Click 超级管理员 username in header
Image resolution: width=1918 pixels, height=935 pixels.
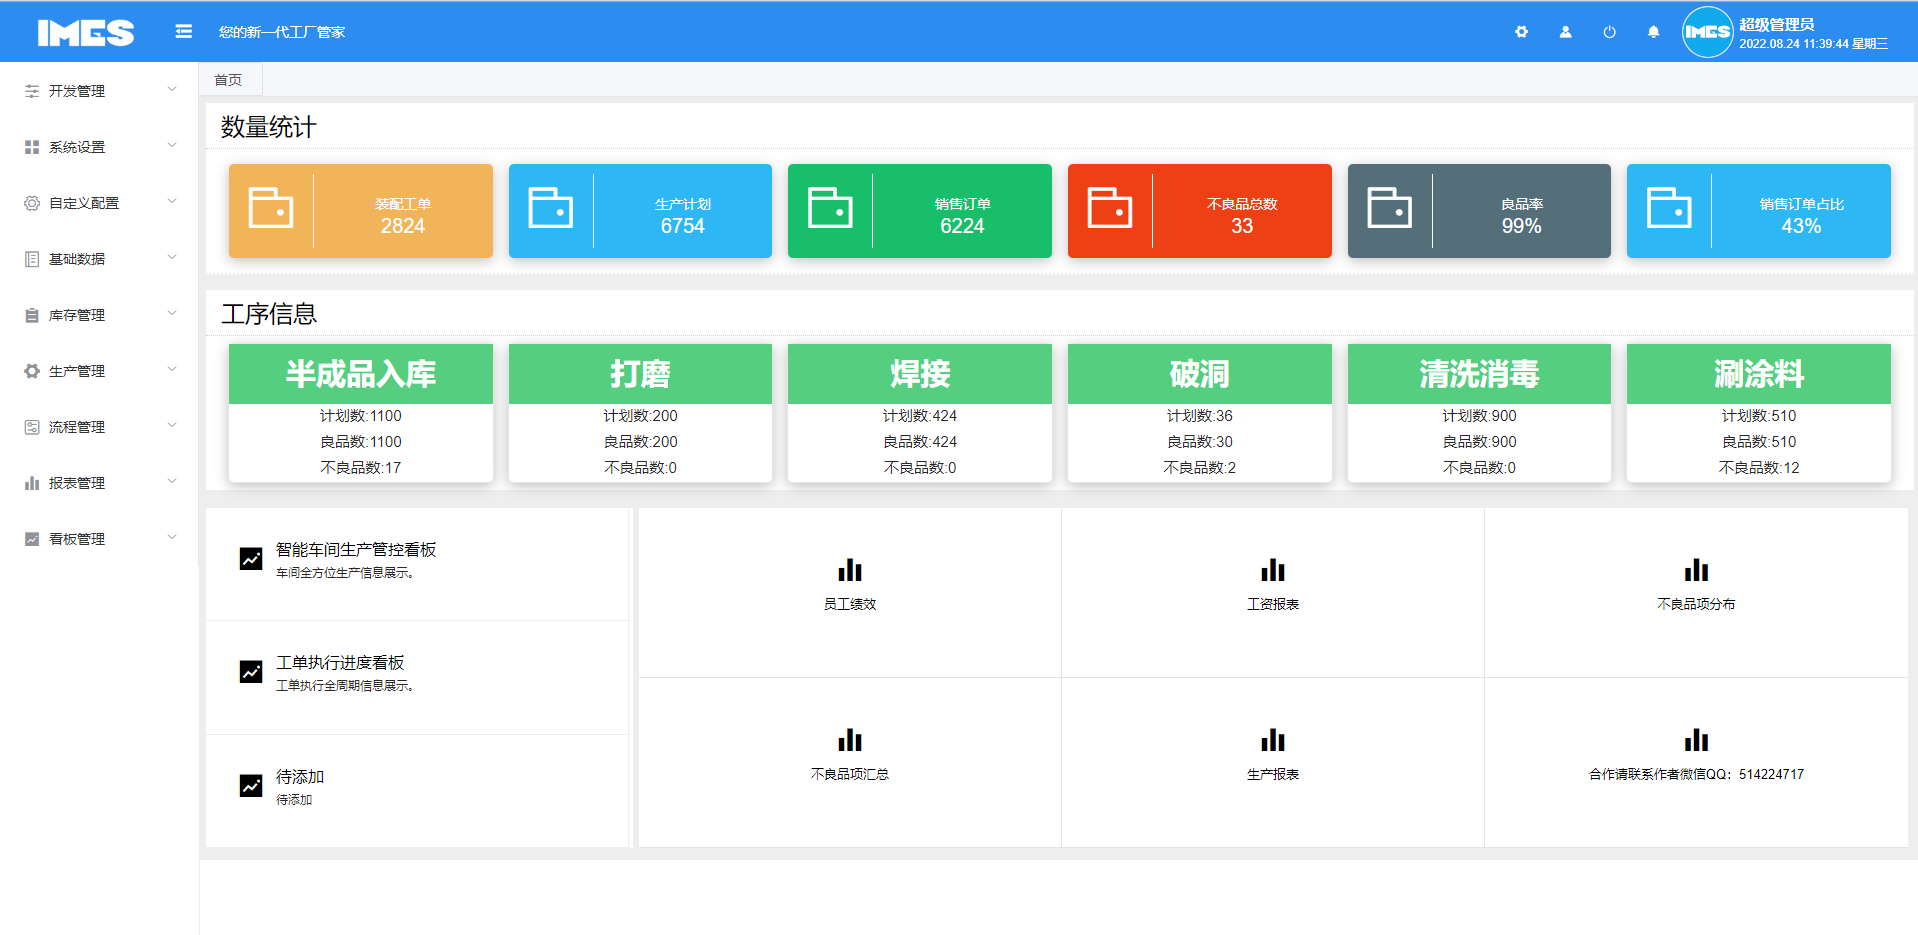pos(1776,25)
